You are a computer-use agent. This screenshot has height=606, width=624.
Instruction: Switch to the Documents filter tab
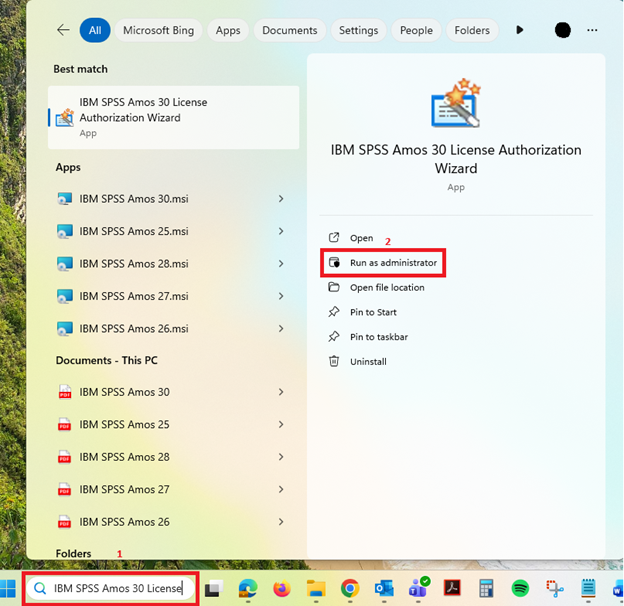point(289,30)
